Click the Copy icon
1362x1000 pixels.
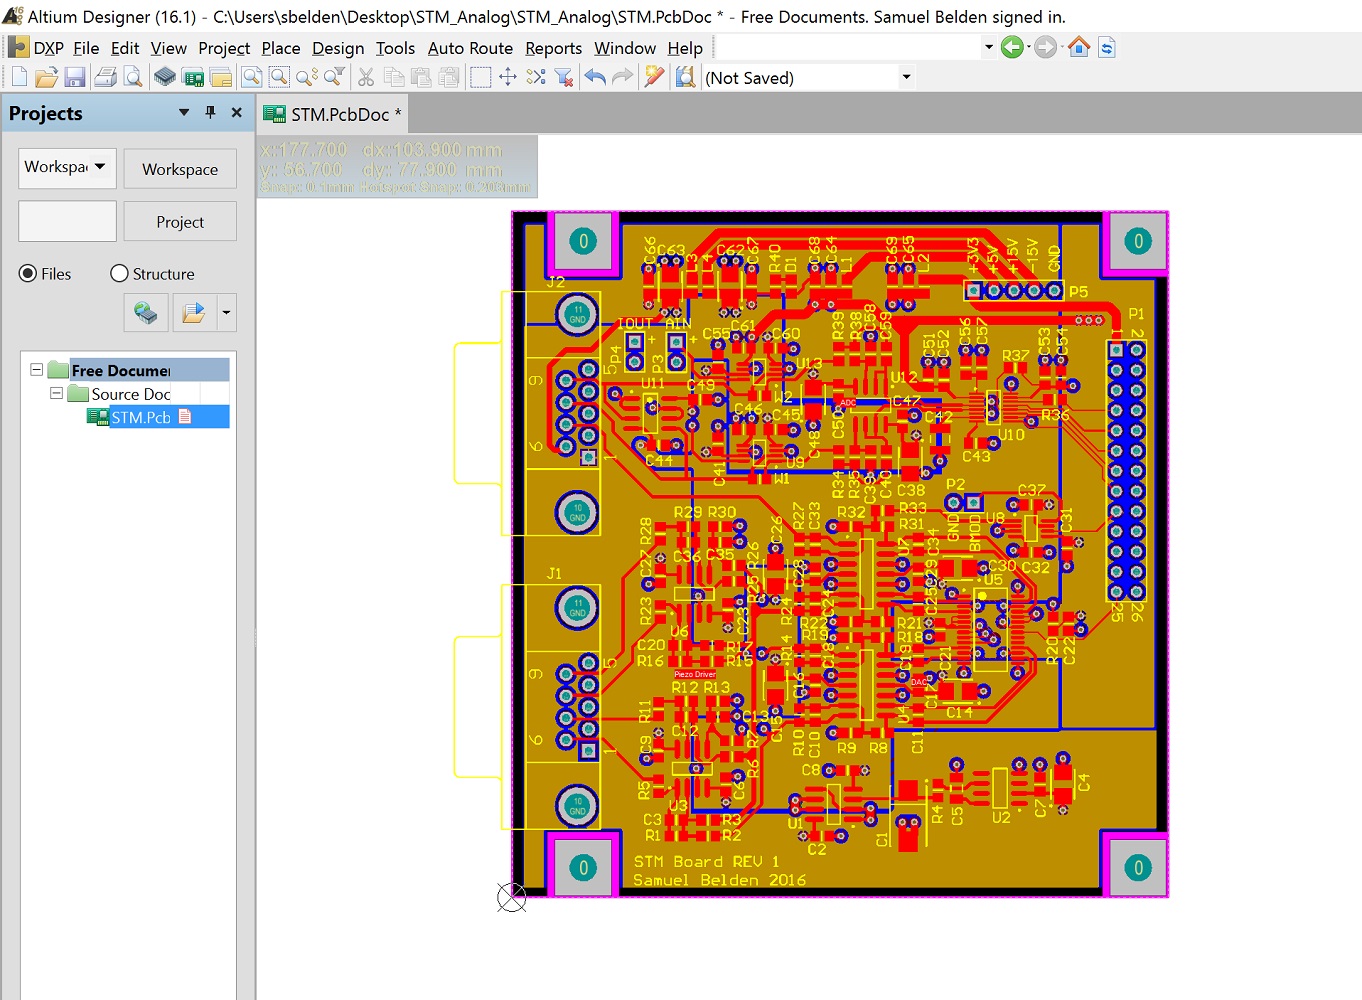(394, 77)
